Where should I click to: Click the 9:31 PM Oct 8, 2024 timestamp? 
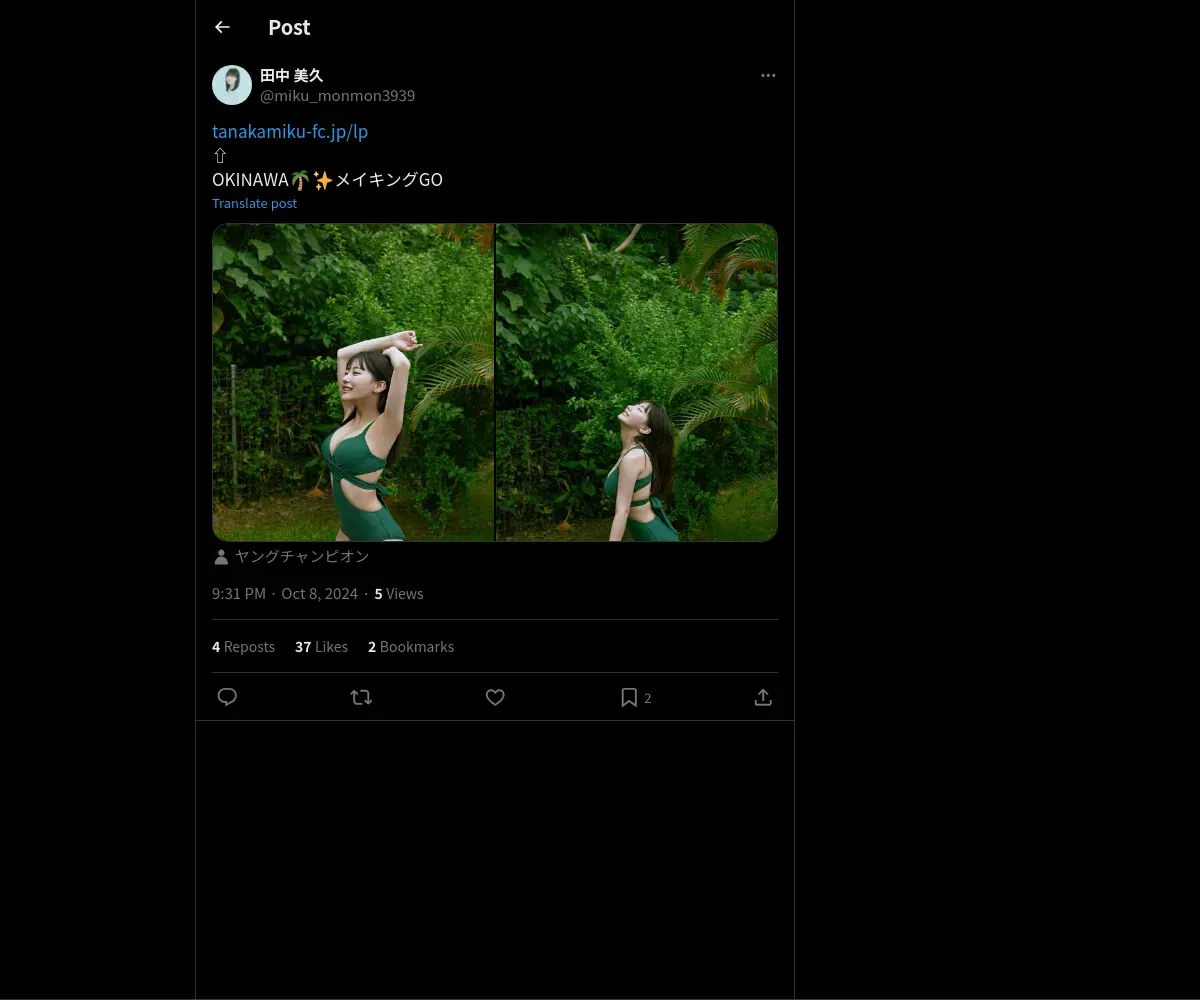click(x=285, y=593)
